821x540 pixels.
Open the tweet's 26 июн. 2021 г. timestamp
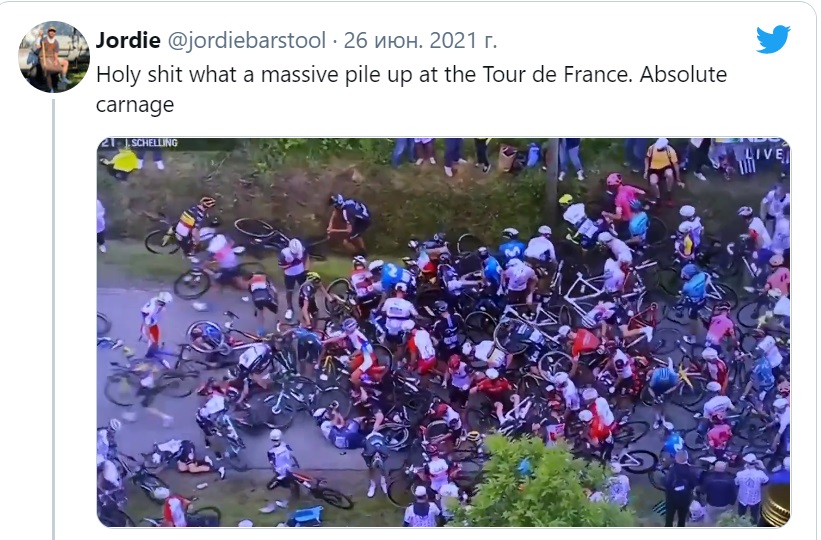pyautogui.click(x=420, y=40)
